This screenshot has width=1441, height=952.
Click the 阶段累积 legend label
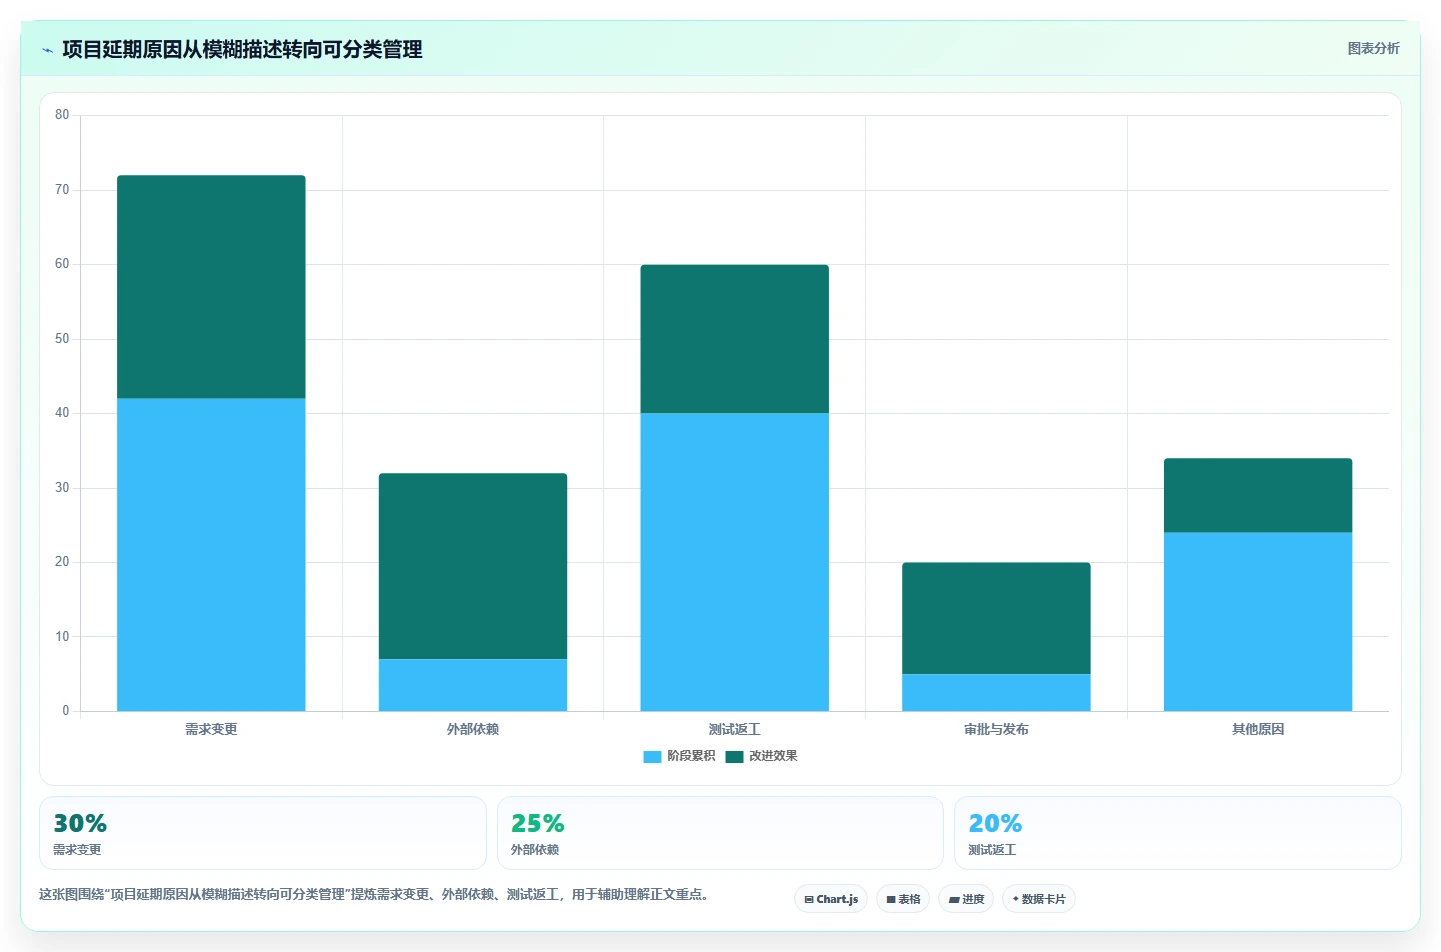click(x=691, y=756)
